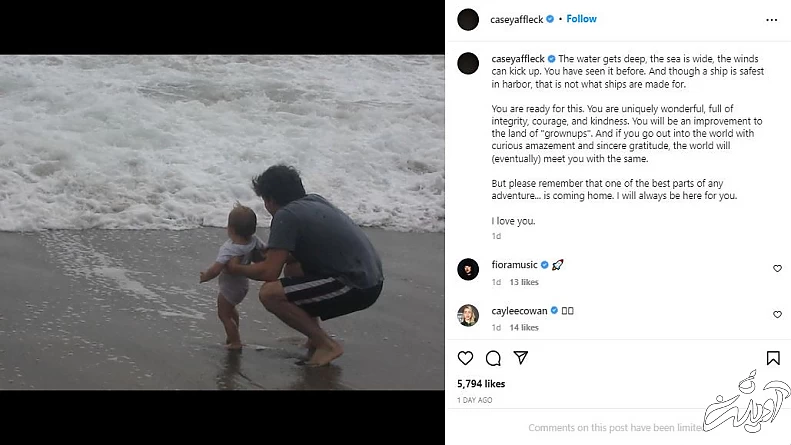Screen dimensions: 791x445
Task: Click caseyaffleck username in header
Action: 516,19
